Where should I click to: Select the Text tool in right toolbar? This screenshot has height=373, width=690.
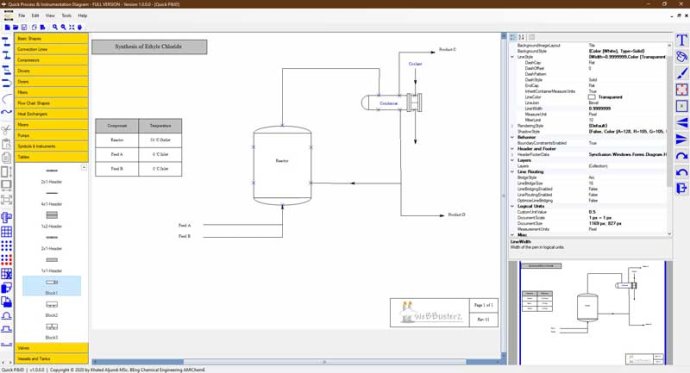681,40
